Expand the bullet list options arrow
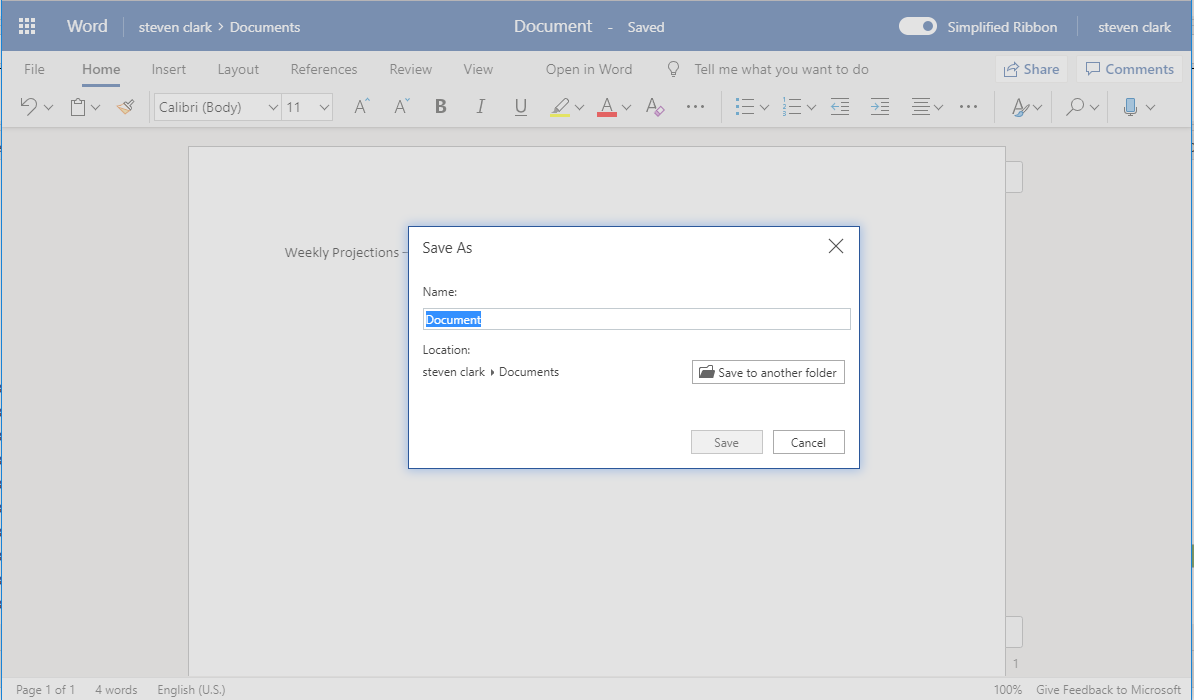The image size is (1194, 700). coord(764,107)
